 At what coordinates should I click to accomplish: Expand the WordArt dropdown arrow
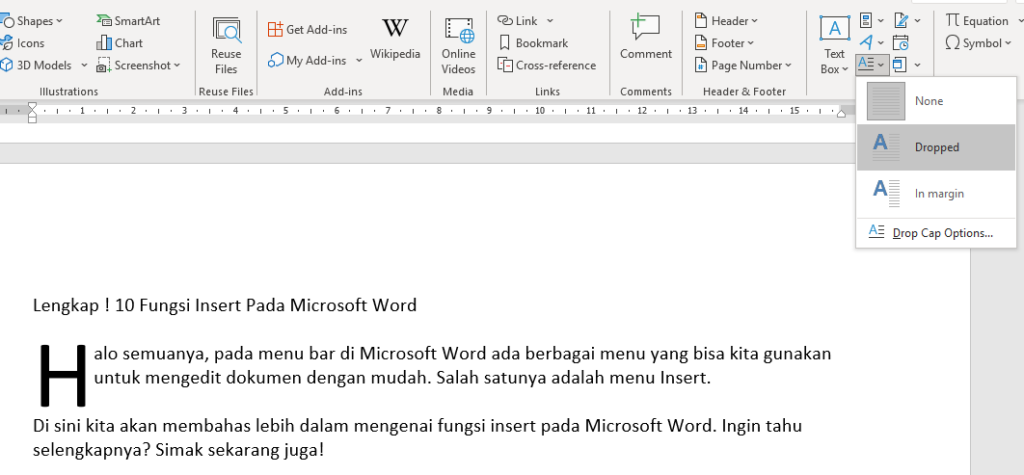click(881, 43)
